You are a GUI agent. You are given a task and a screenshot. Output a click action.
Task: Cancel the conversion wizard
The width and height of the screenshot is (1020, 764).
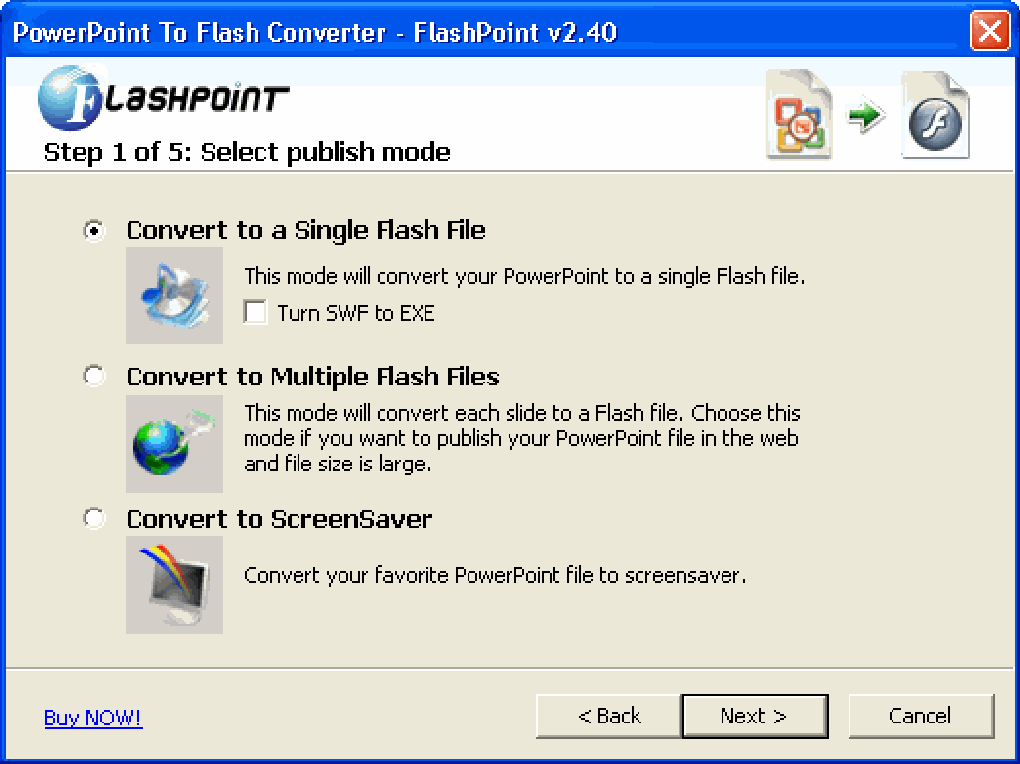coord(921,716)
